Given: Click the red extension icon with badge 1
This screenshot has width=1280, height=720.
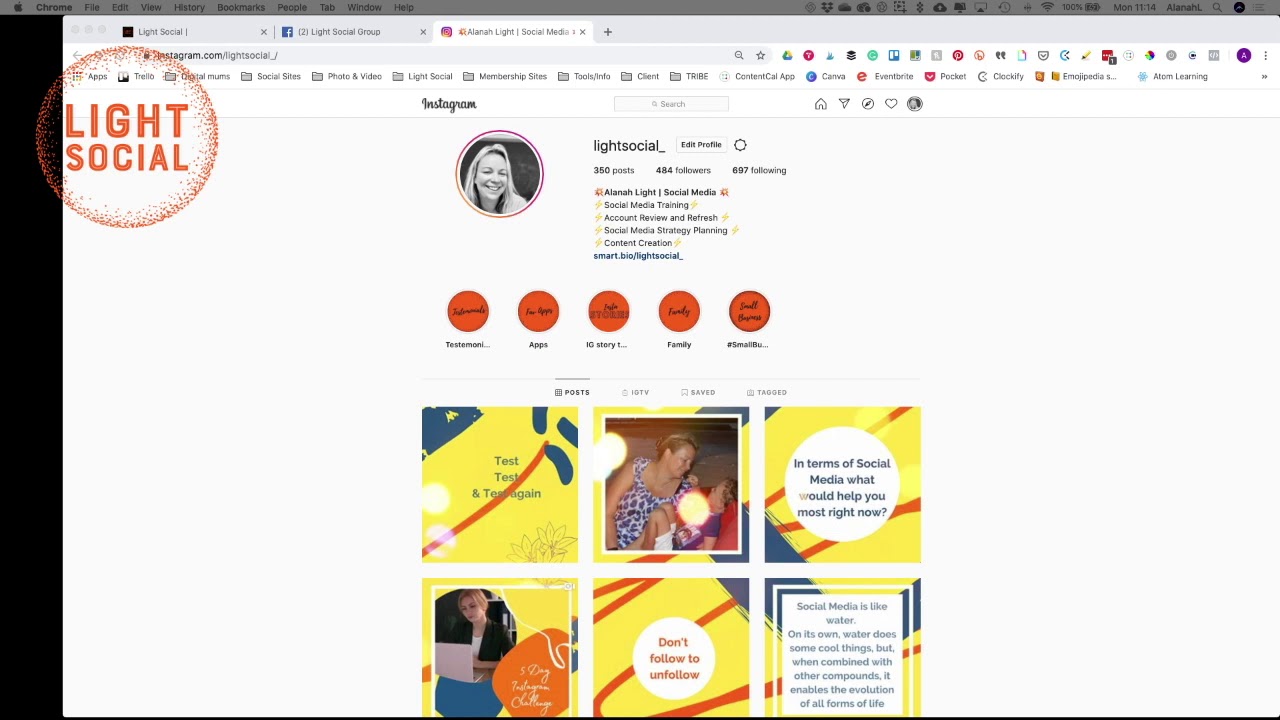Looking at the screenshot, I should (1108, 57).
